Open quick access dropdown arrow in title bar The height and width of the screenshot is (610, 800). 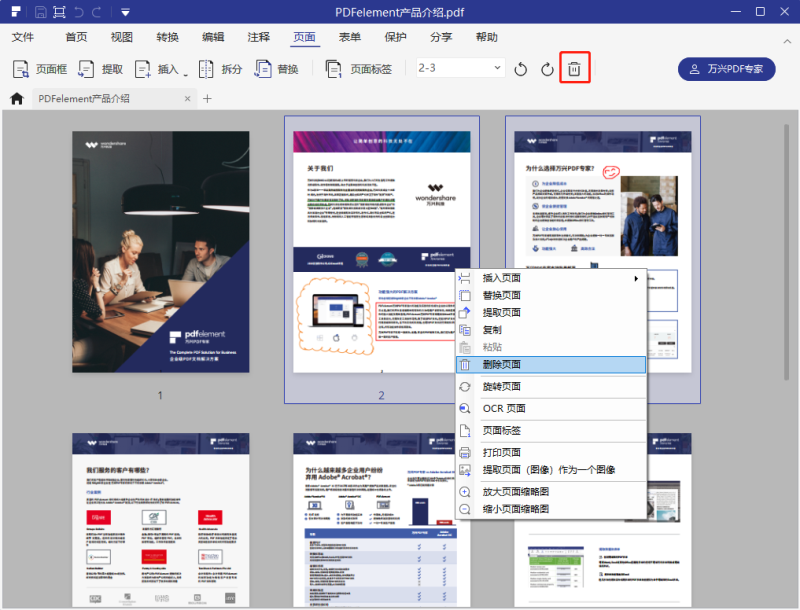(x=125, y=12)
